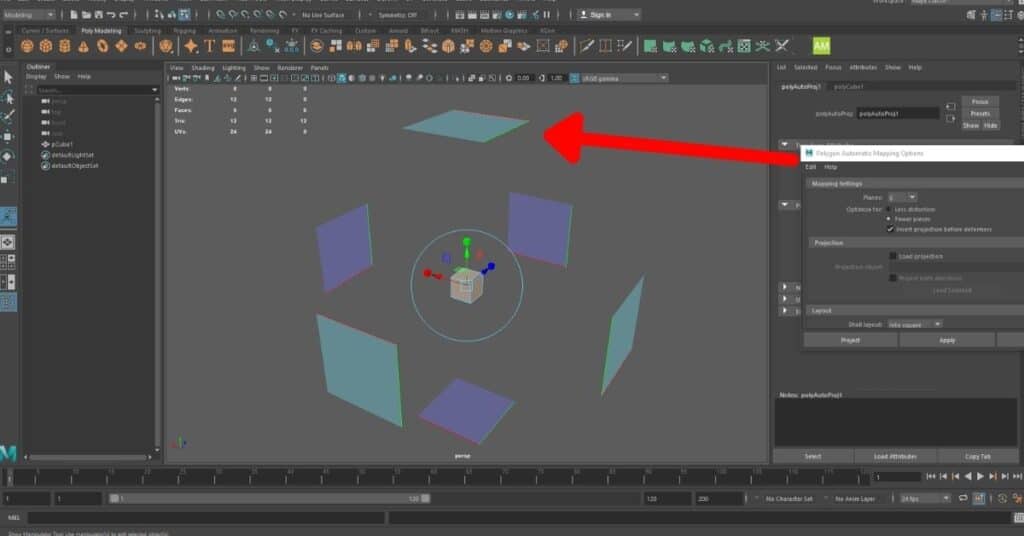Click the Maya logo icon at bottom left
The image size is (1024, 536).
pos(8,453)
